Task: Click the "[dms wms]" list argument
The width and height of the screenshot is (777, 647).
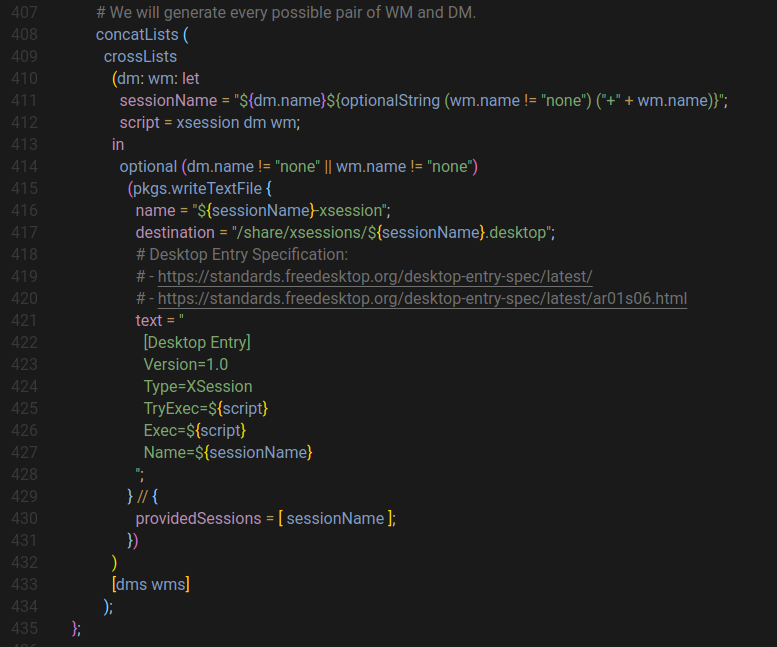Action: [150, 584]
